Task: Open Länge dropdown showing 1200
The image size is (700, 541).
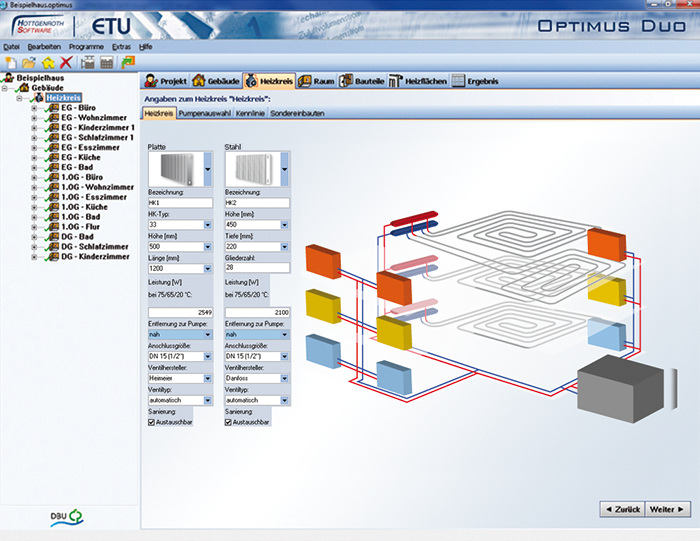Action: point(208,269)
